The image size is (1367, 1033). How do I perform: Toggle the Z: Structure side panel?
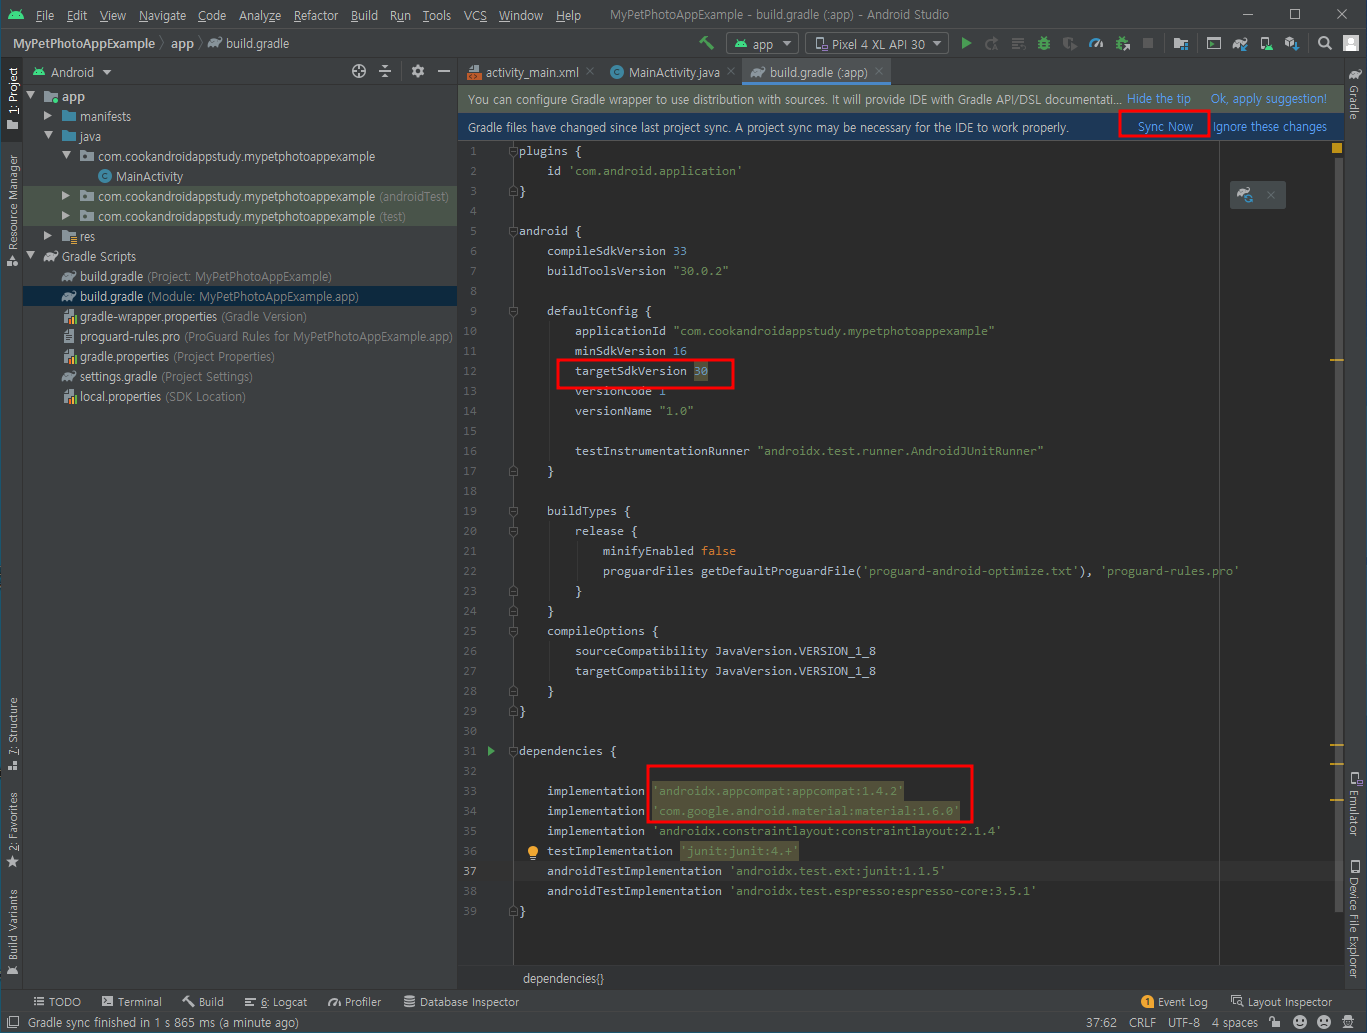coord(12,734)
